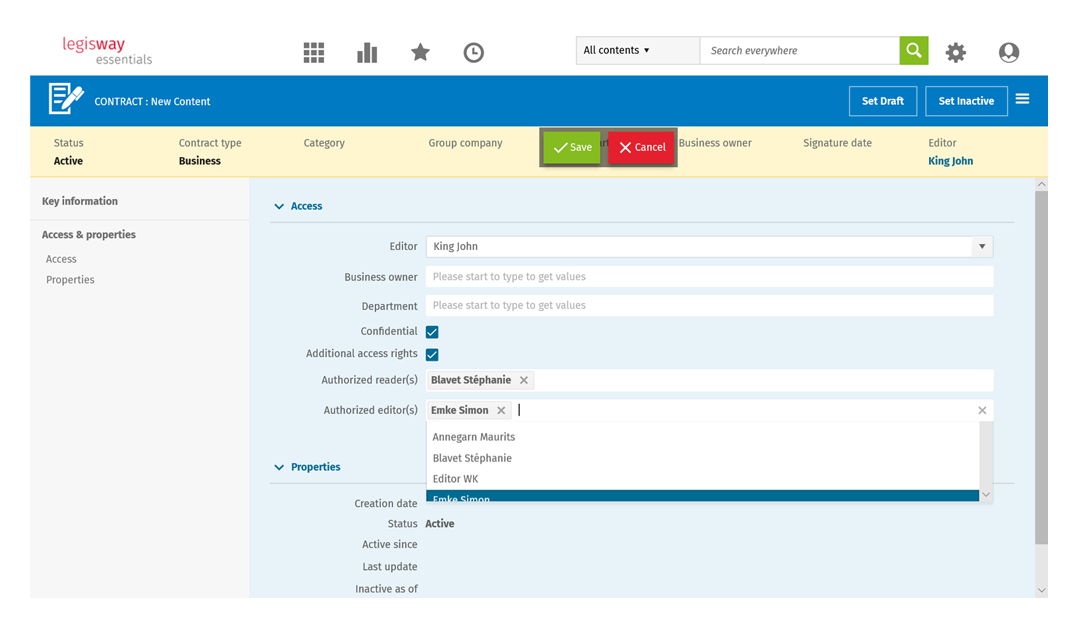
Task: Select Properties in the left sidebar
Action: 70,280
